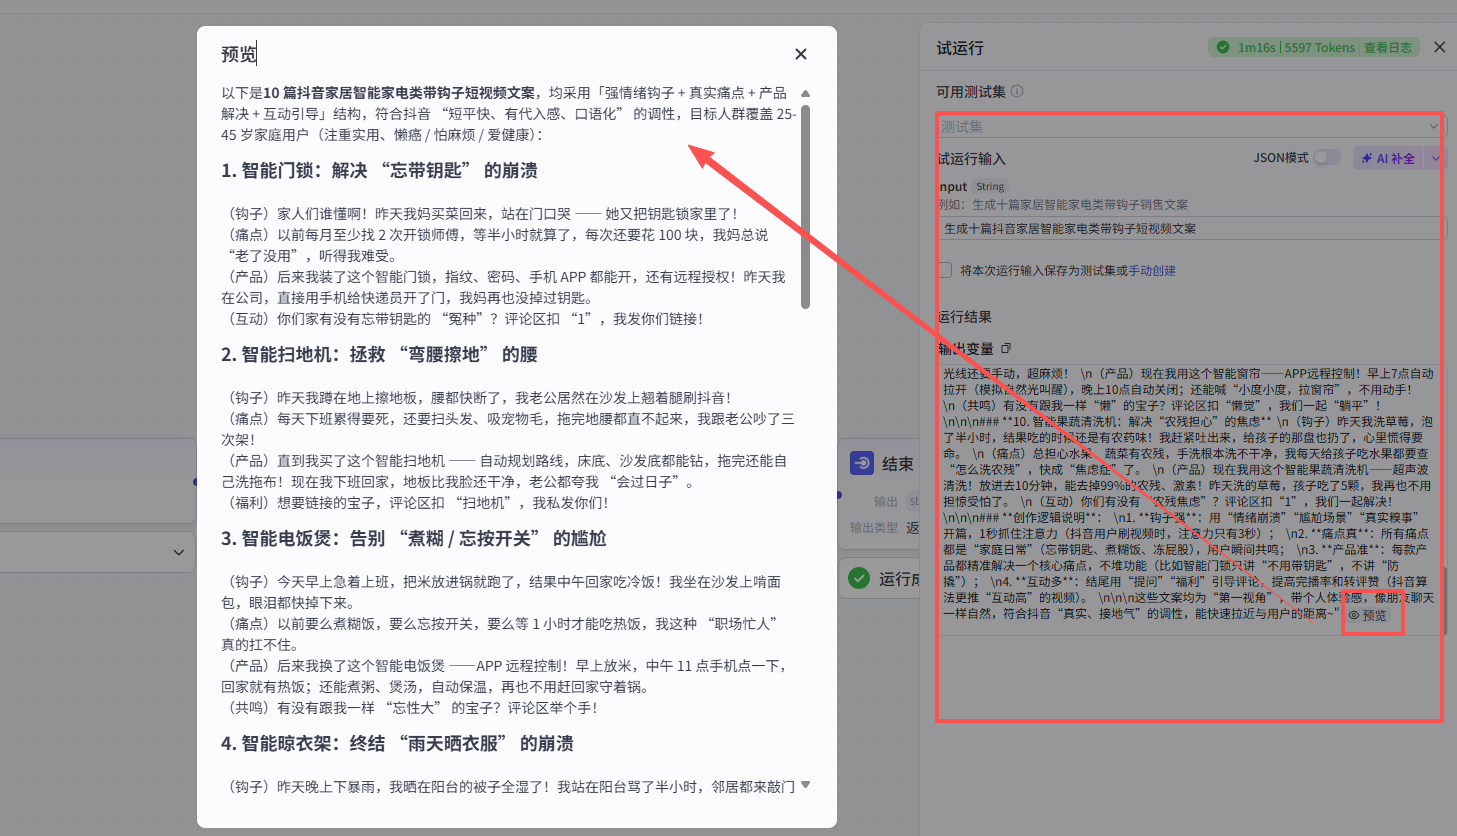1457x836 pixels.
Task: Click the 手动创建 link
Action: [1152, 271]
